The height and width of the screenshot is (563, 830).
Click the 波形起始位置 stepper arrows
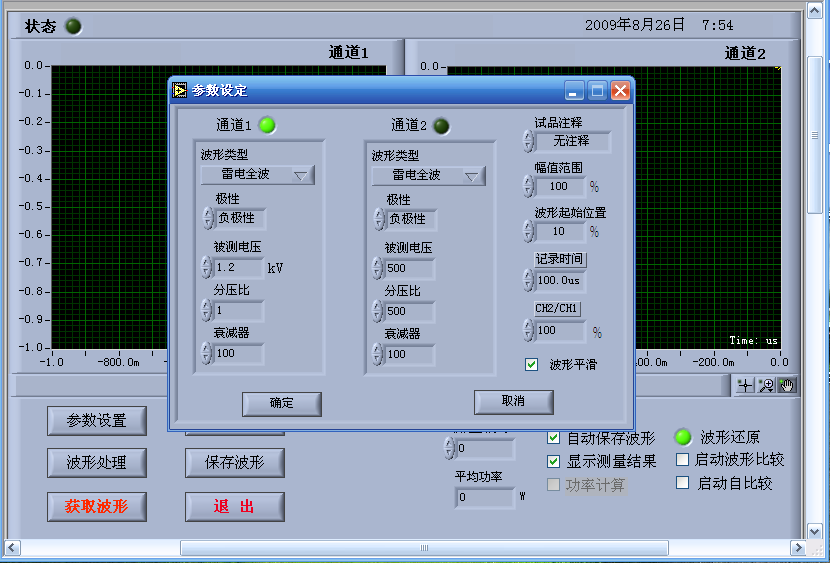(x=528, y=231)
